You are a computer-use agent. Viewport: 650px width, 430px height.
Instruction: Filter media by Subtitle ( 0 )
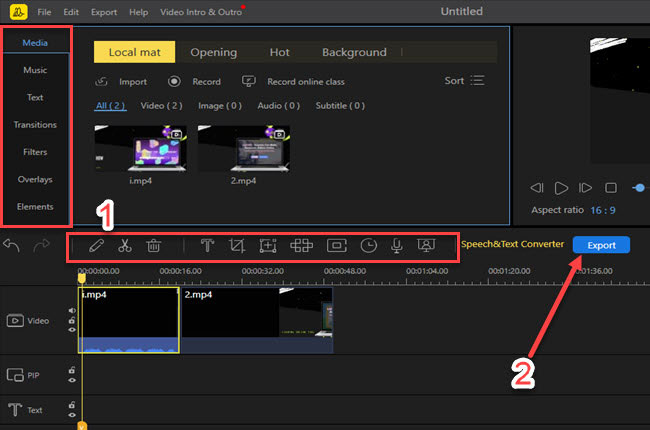coord(340,106)
